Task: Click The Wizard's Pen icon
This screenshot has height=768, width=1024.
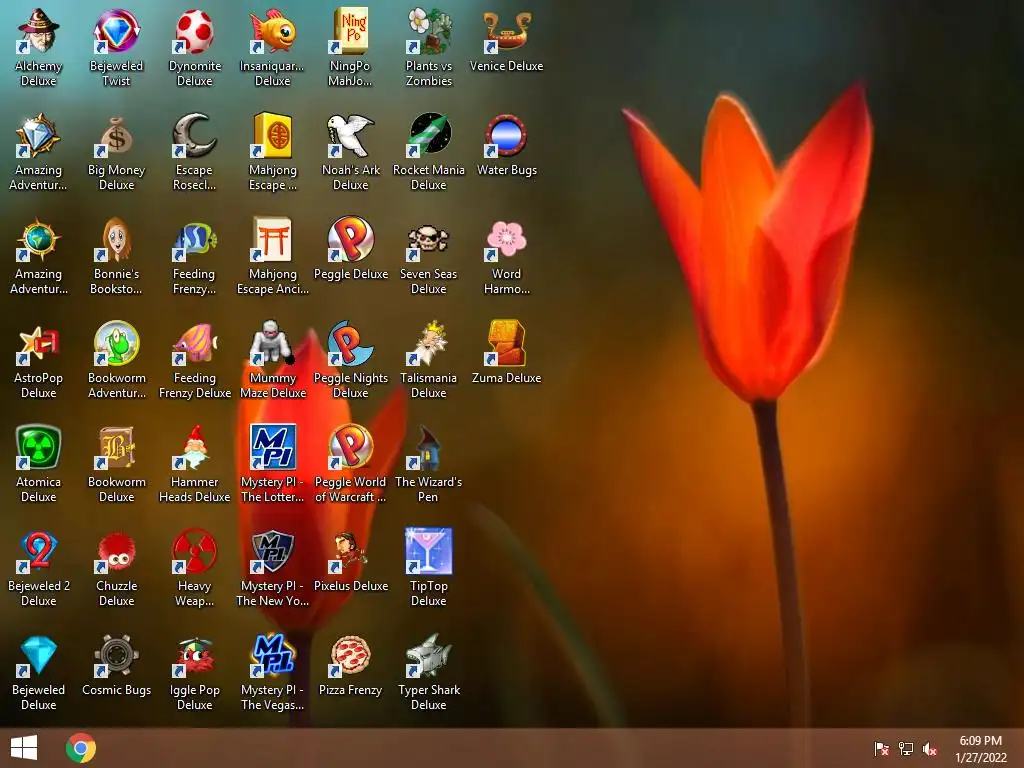Action: (428, 447)
